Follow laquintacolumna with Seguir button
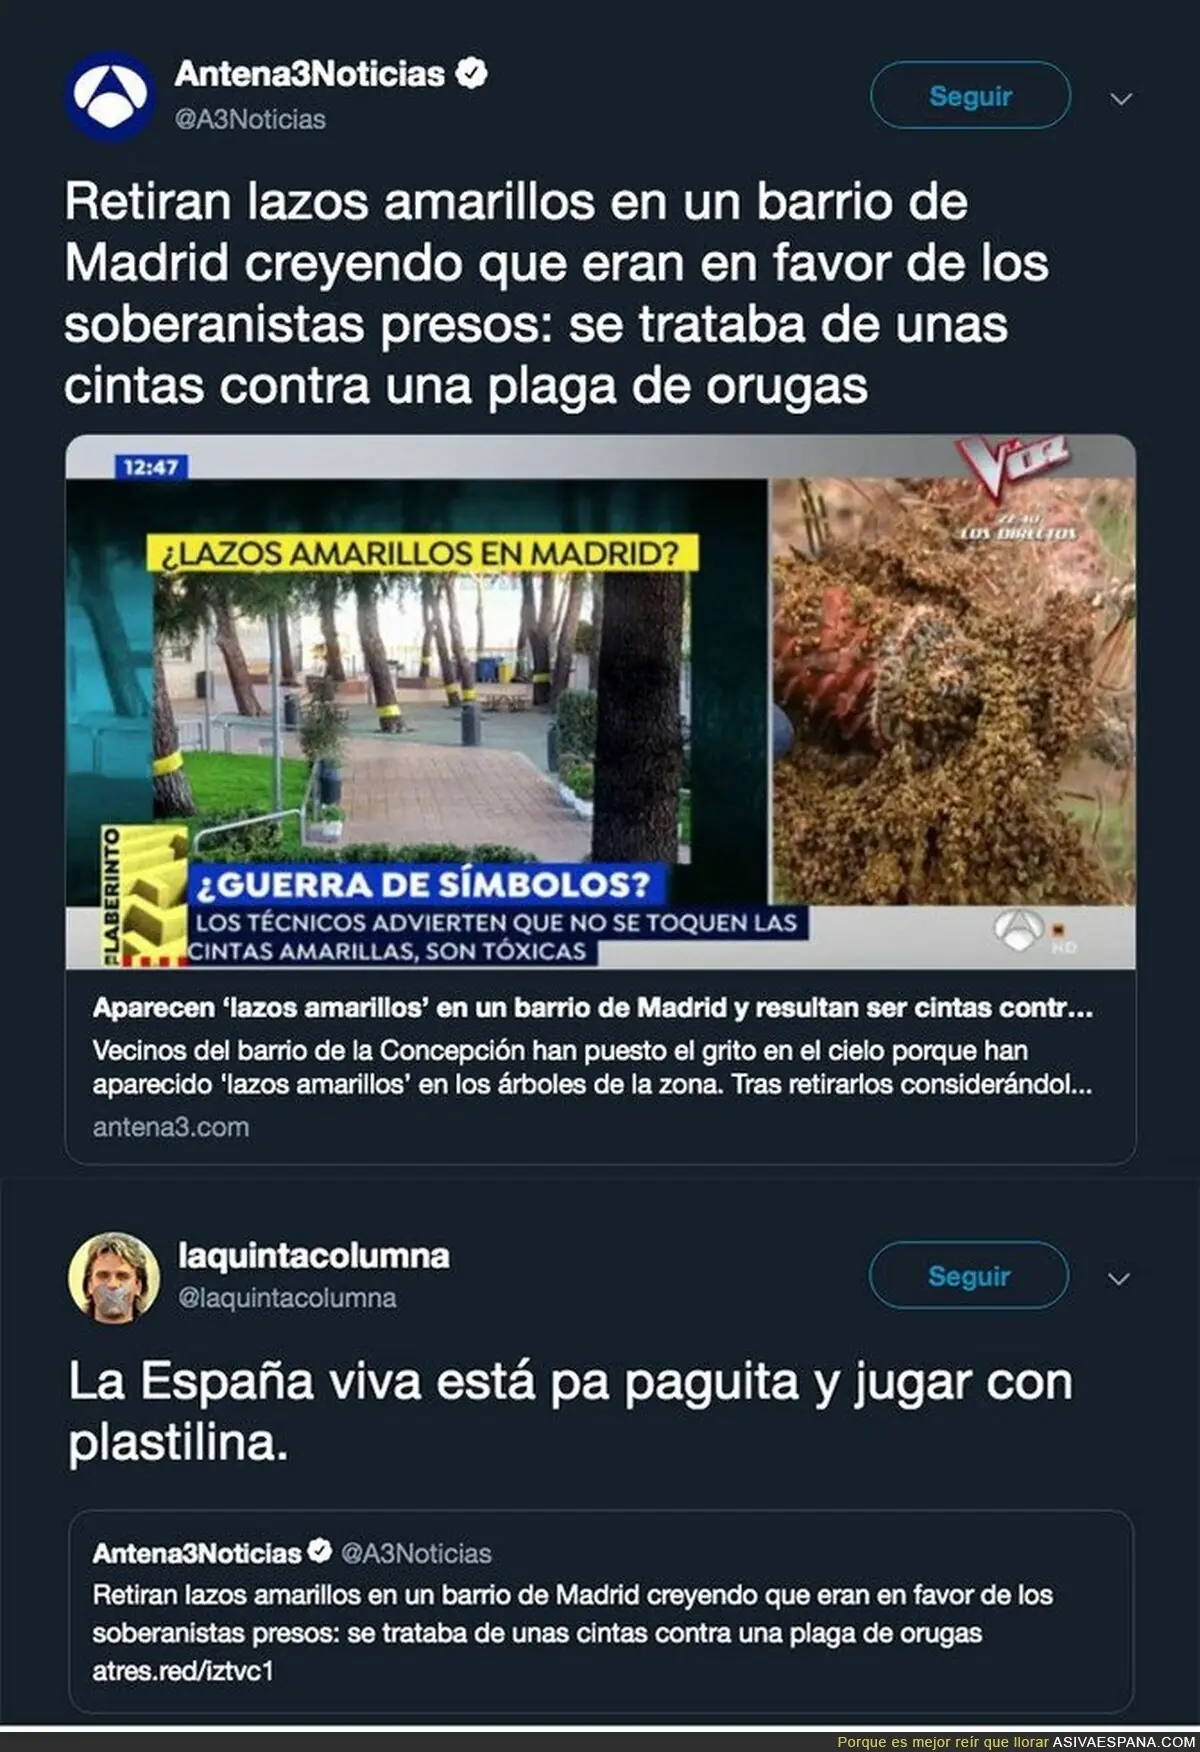 [x=969, y=1276]
